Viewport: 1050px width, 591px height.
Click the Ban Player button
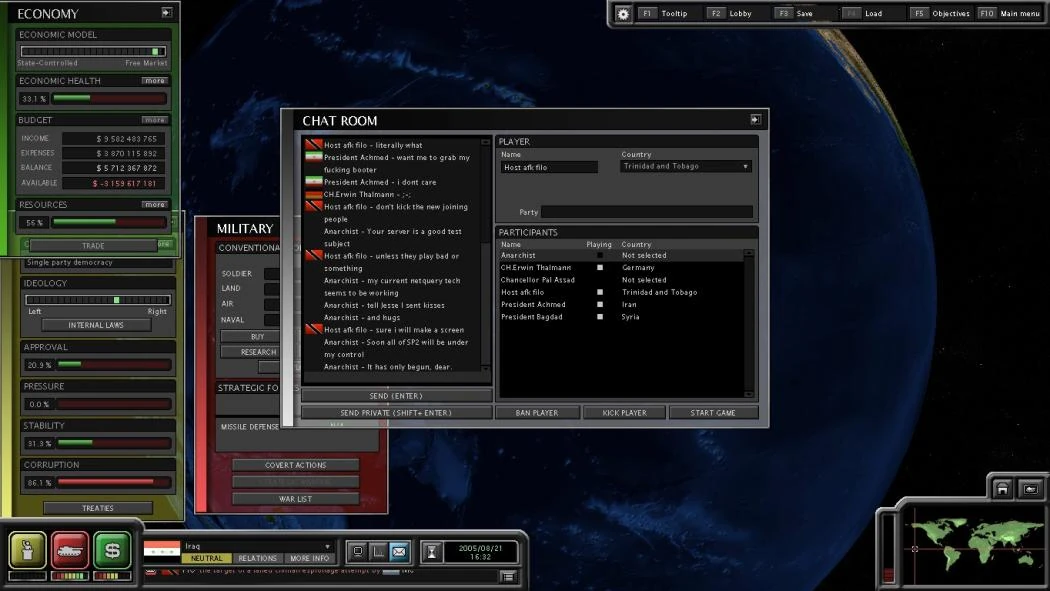537,413
